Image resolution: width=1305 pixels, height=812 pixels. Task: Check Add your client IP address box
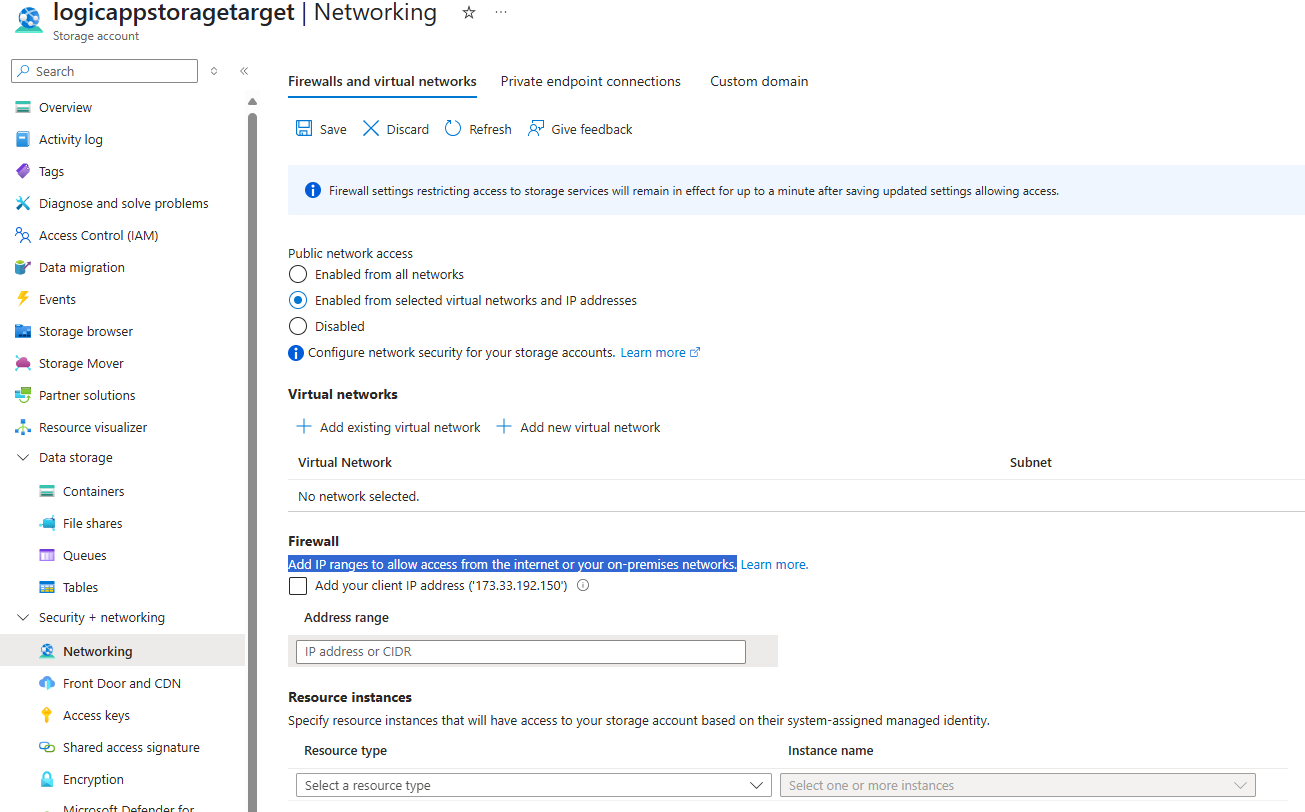tap(298, 586)
